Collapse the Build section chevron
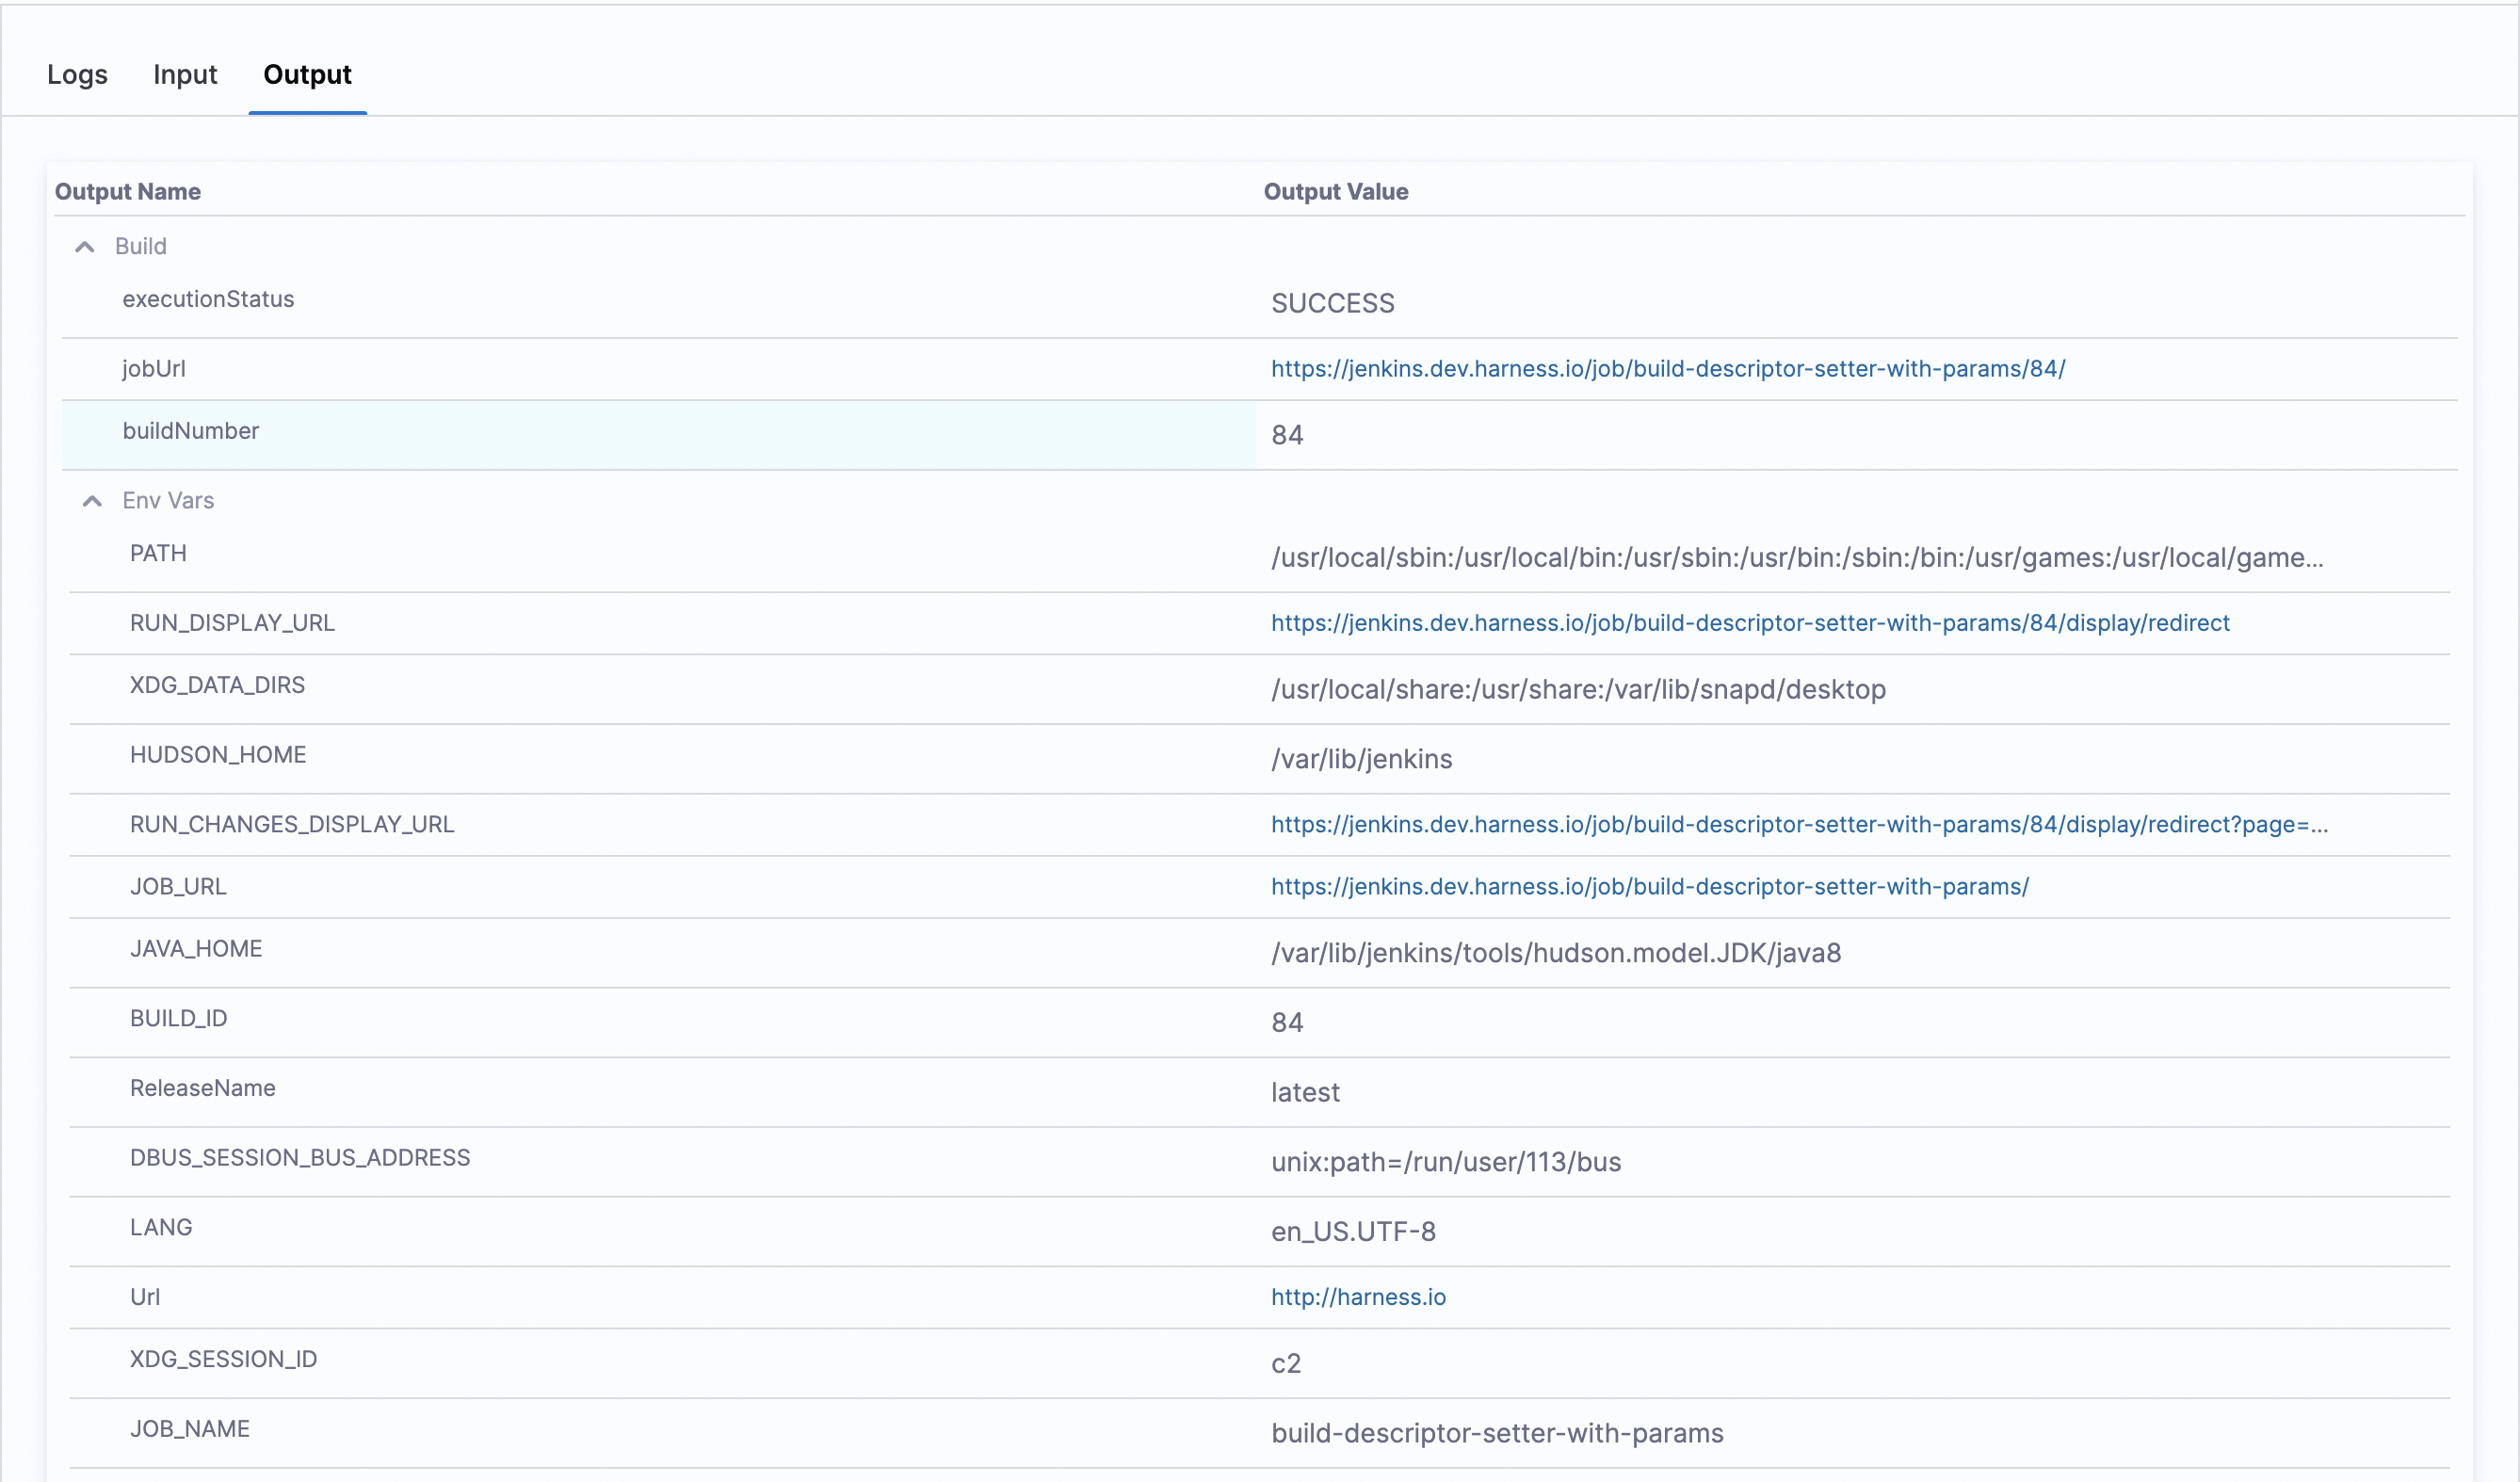 click(85, 247)
